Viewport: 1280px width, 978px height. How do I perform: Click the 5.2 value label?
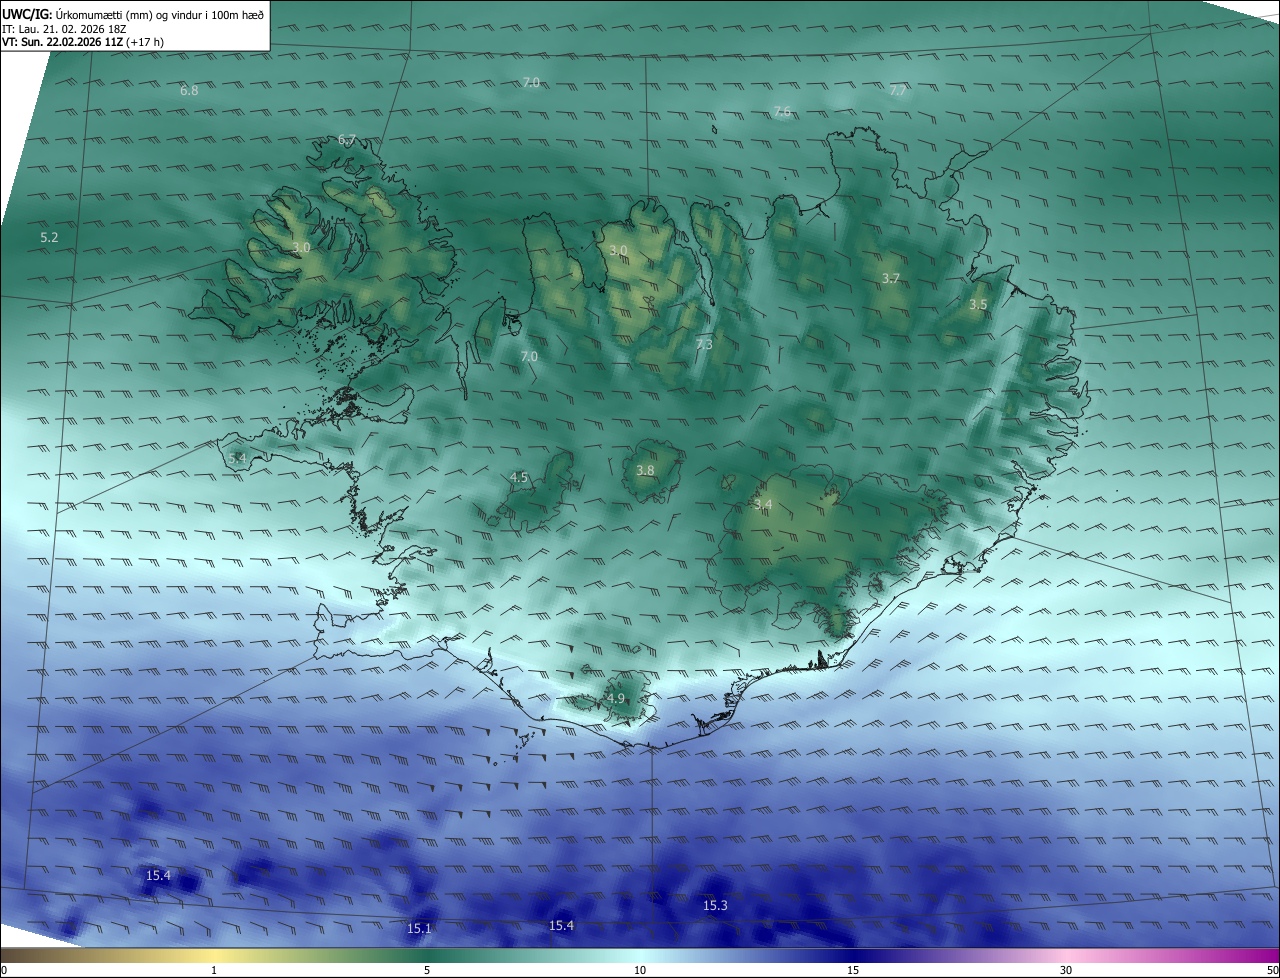[49, 238]
